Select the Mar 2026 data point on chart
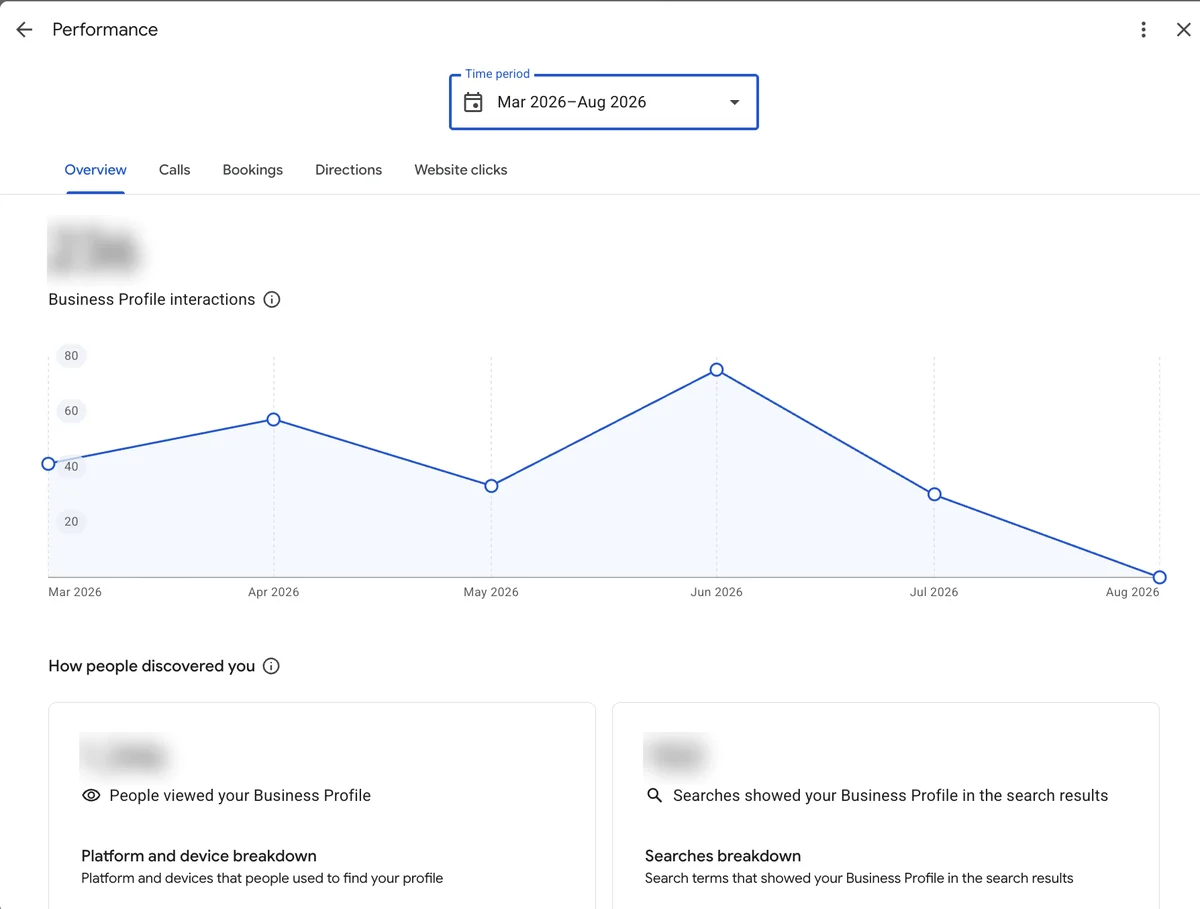Viewport: 1200px width, 909px height. (48, 464)
